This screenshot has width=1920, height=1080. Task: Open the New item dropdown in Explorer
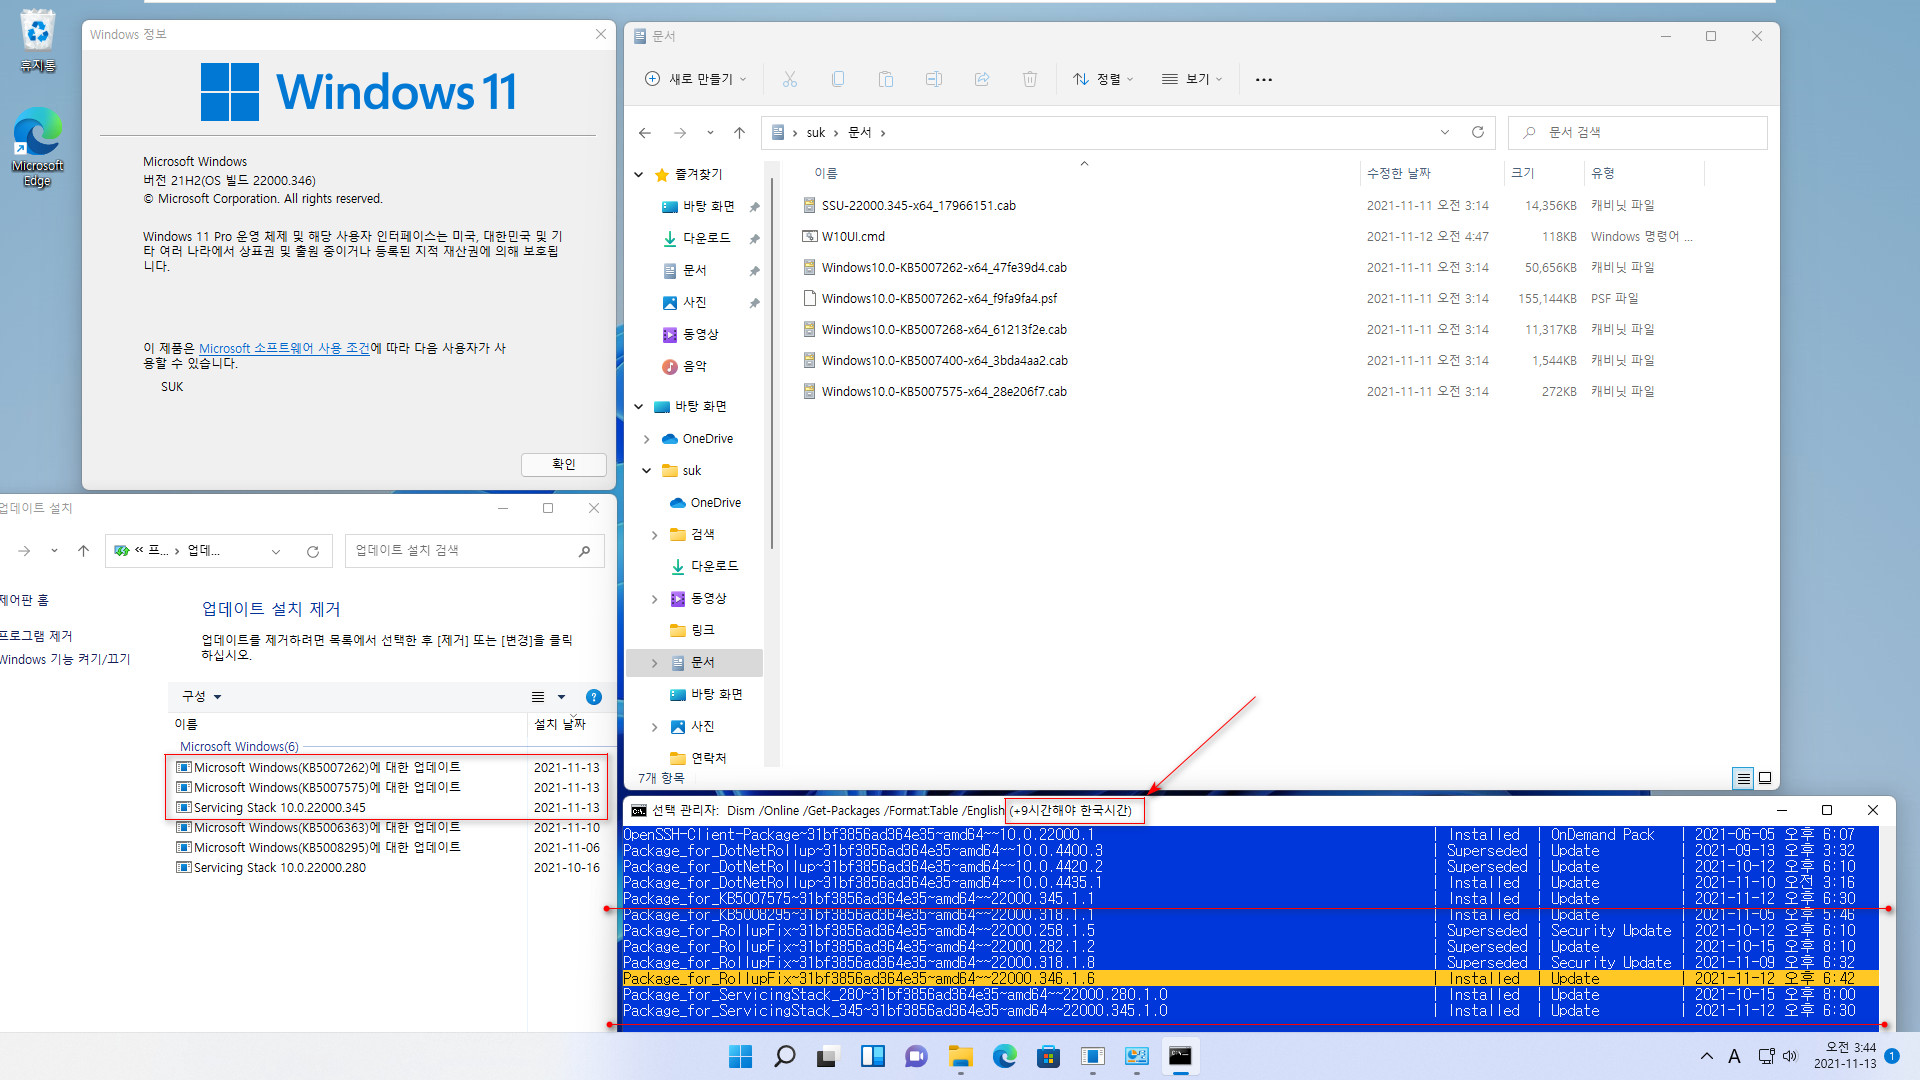[696, 79]
